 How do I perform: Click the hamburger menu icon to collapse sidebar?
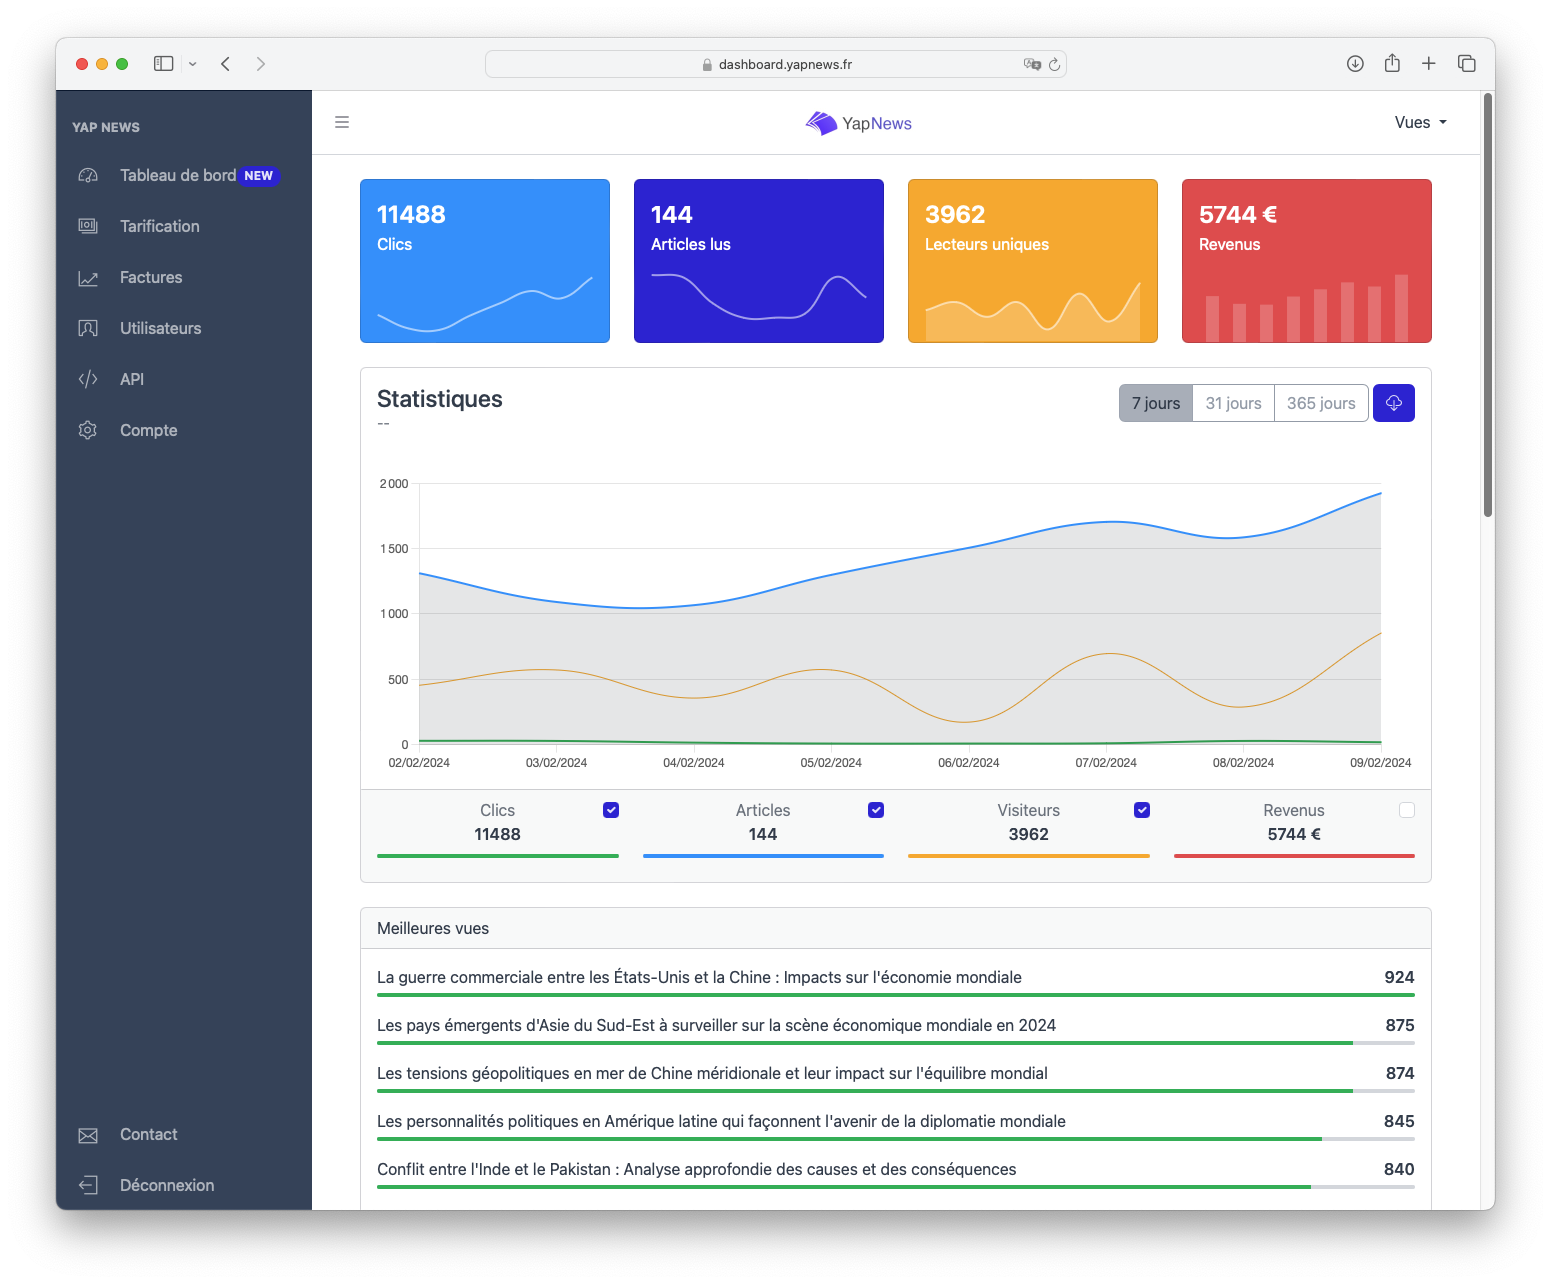click(342, 123)
